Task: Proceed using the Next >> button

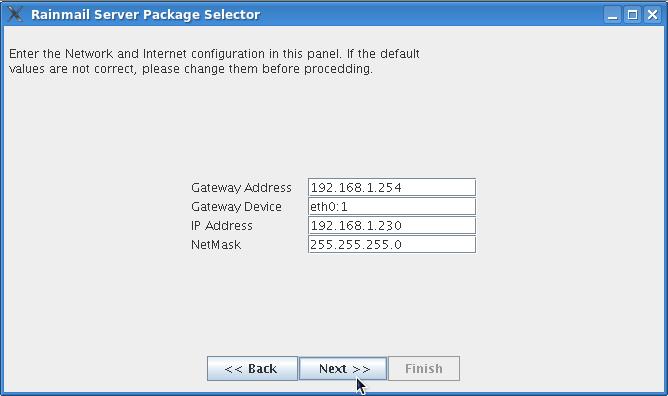Action: (343, 368)
